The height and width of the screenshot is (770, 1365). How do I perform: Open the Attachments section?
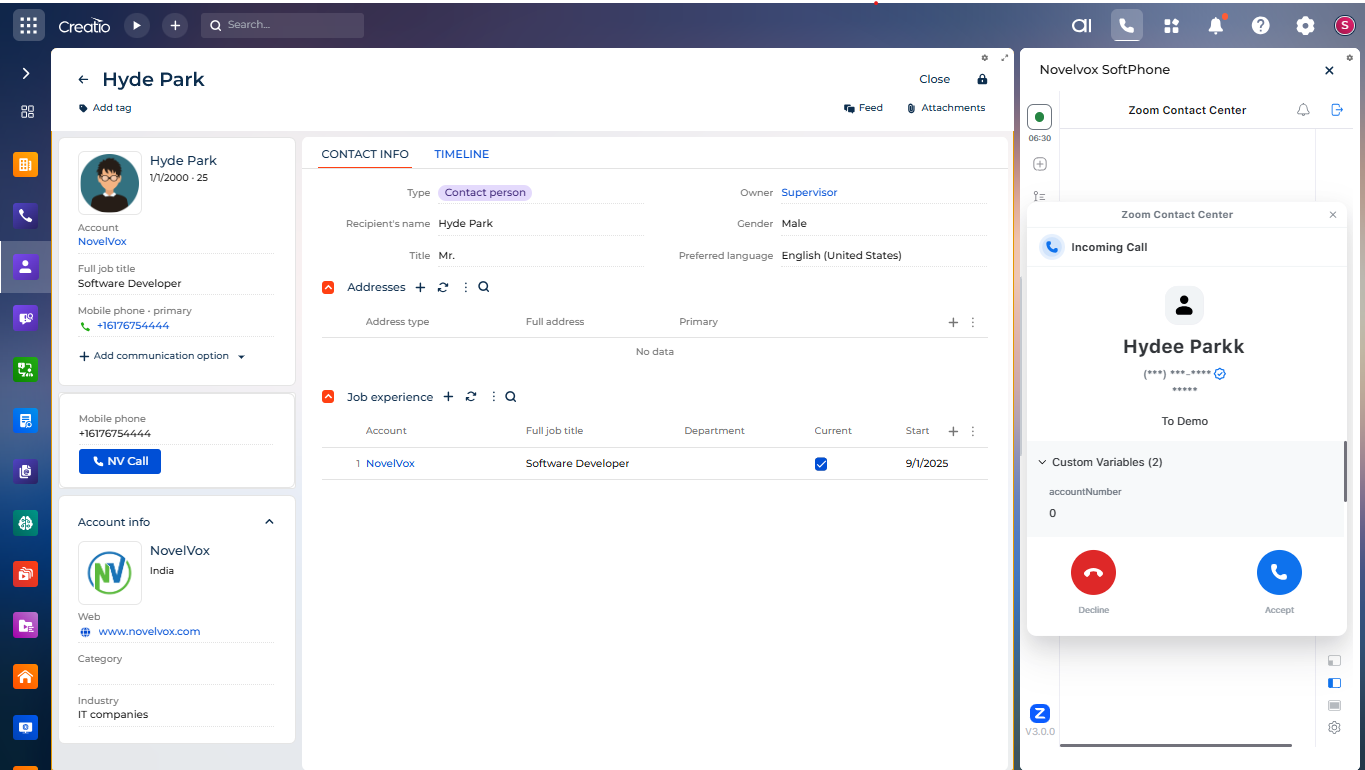click(x=945, y=108)
